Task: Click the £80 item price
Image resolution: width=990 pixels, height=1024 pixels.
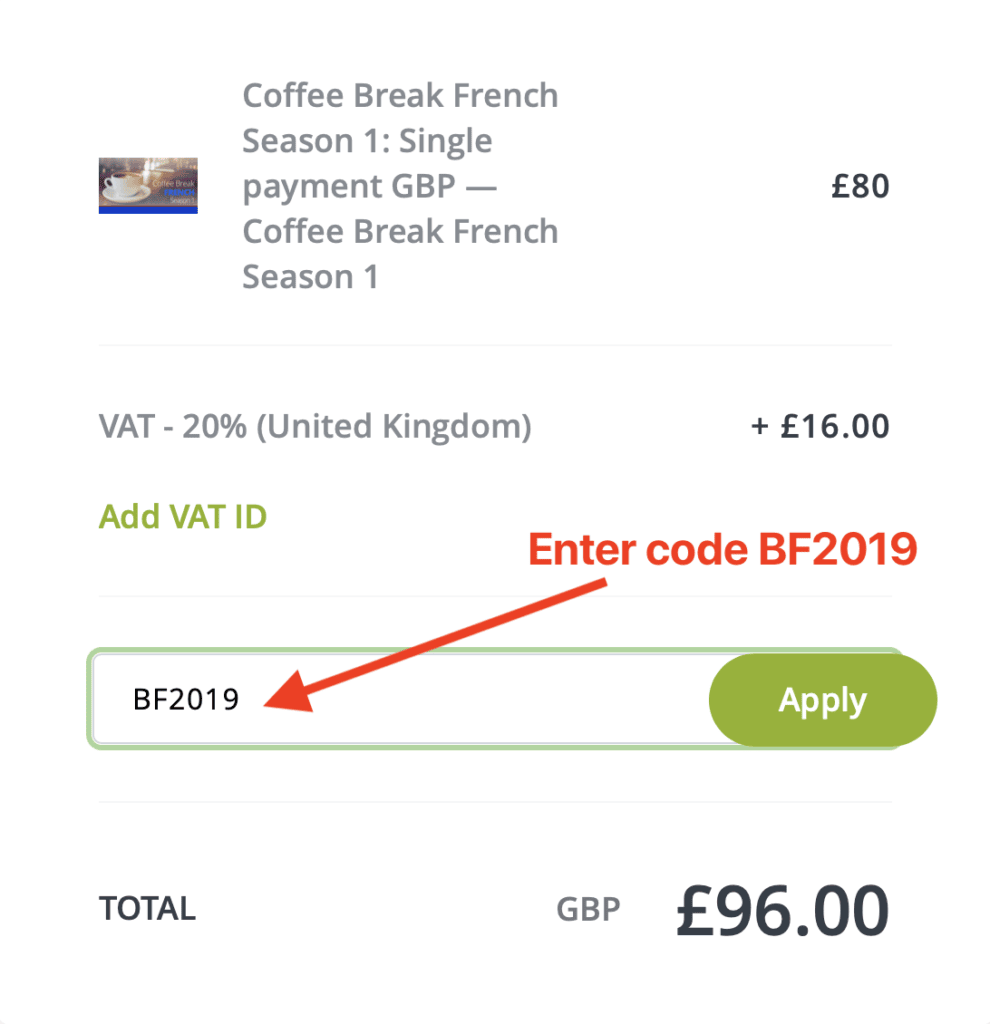Action: coord(859,186)
